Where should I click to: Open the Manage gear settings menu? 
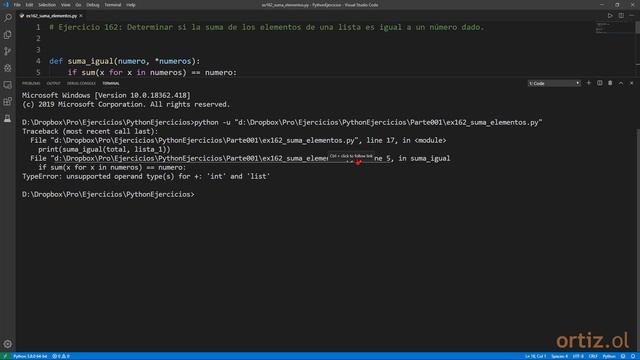point(7,344)
